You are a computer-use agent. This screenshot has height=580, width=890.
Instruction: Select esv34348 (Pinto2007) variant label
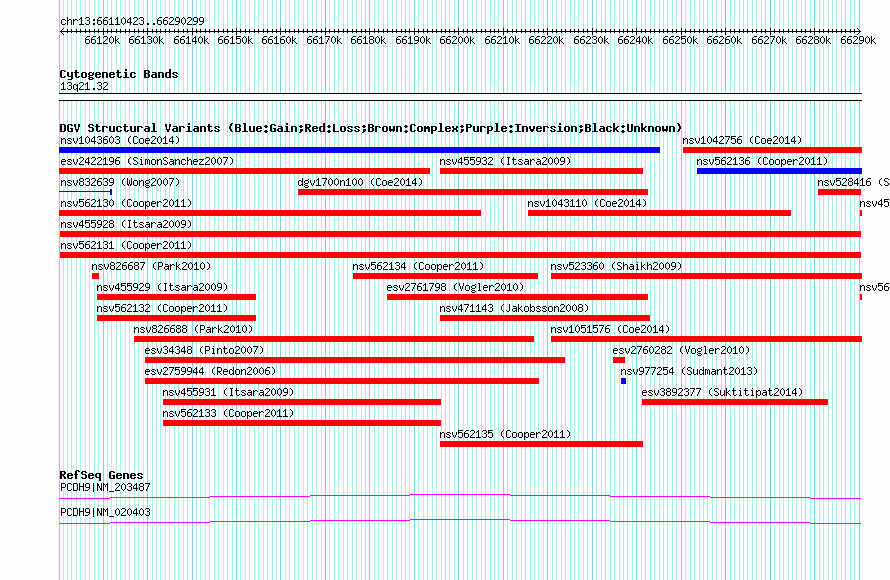[204, 350]
